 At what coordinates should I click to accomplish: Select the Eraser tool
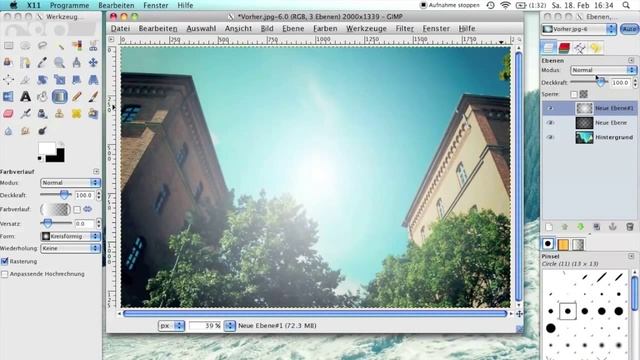(x=8, y=113)
